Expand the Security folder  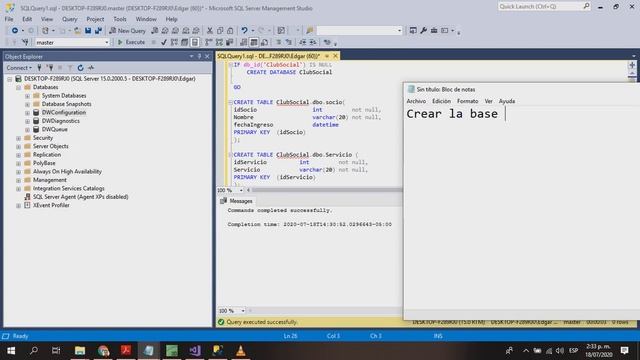point(18,138)
